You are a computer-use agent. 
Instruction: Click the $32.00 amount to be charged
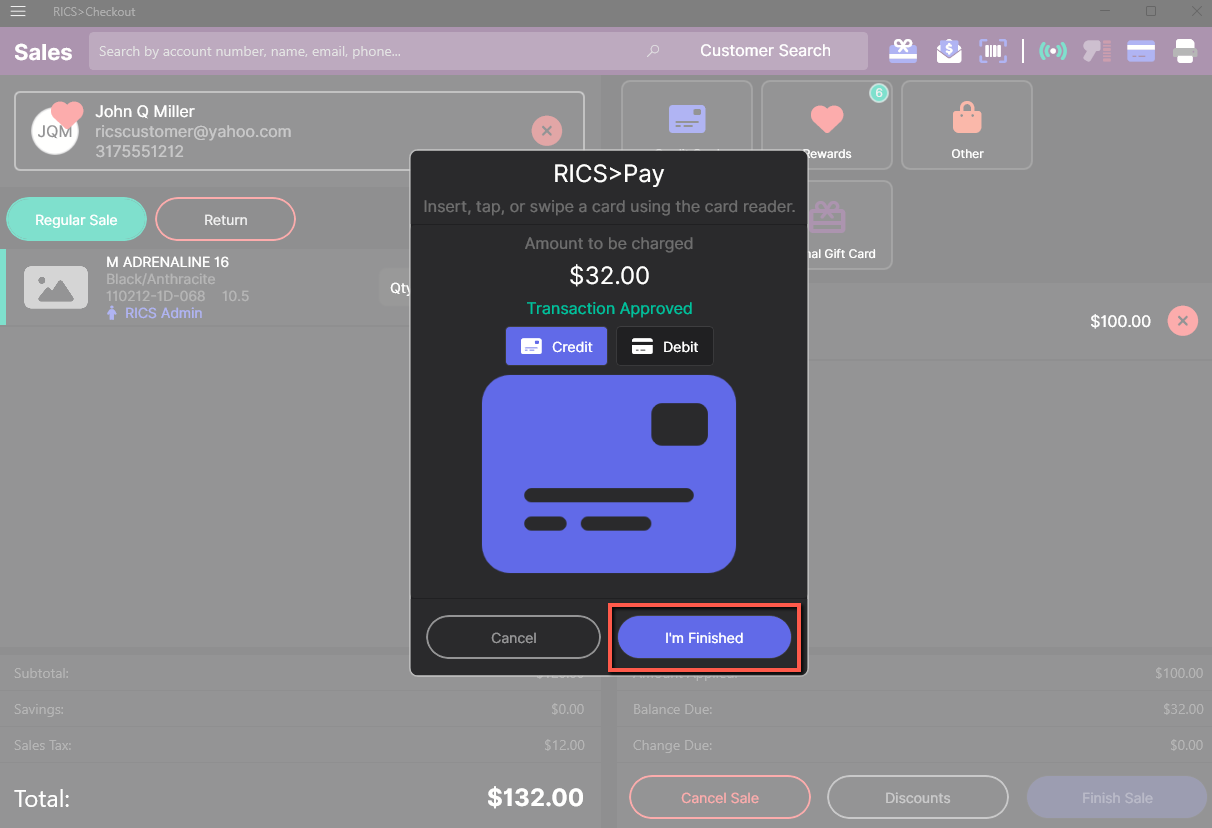609,275
